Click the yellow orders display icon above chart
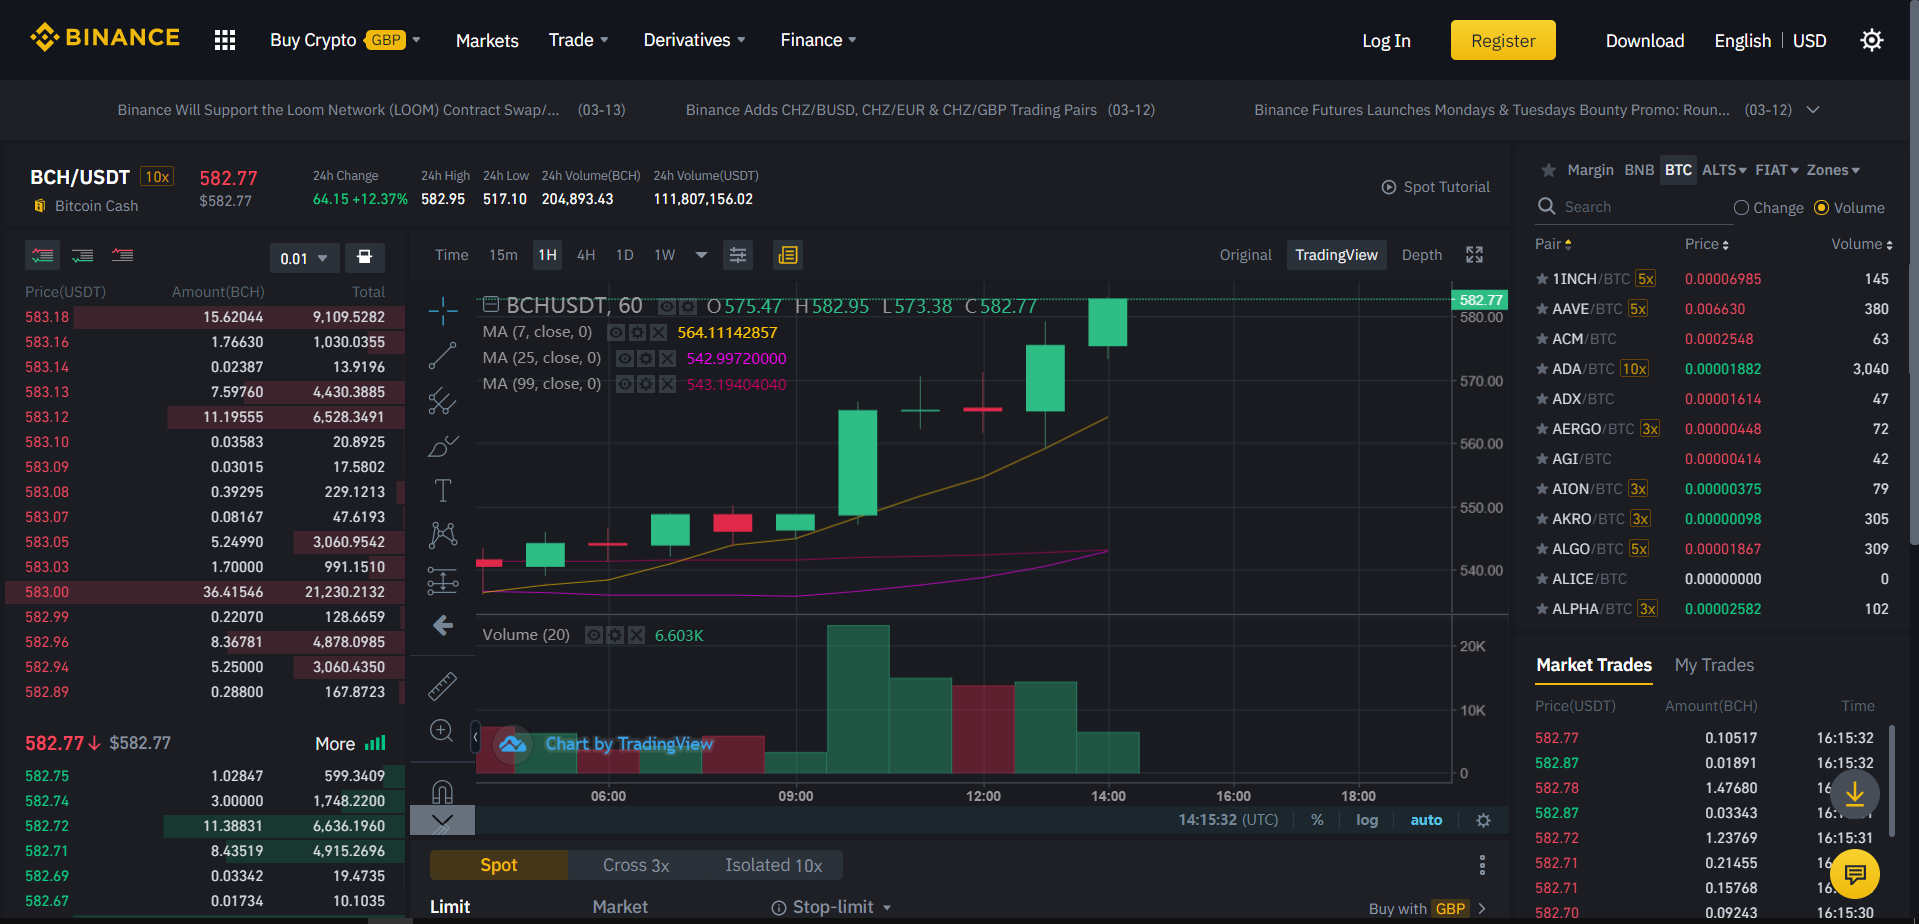The width and height of the screenshot is (1919, 924). coord(788,255)
